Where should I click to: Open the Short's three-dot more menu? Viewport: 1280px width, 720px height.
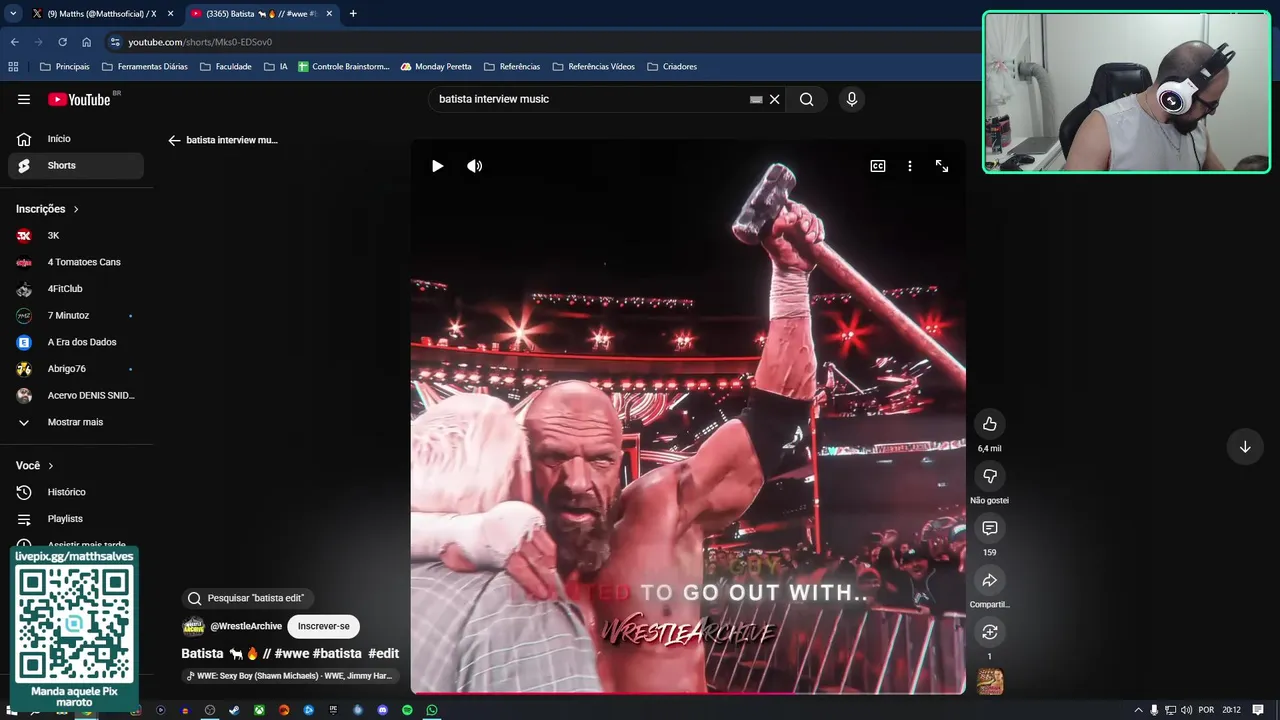910,166
